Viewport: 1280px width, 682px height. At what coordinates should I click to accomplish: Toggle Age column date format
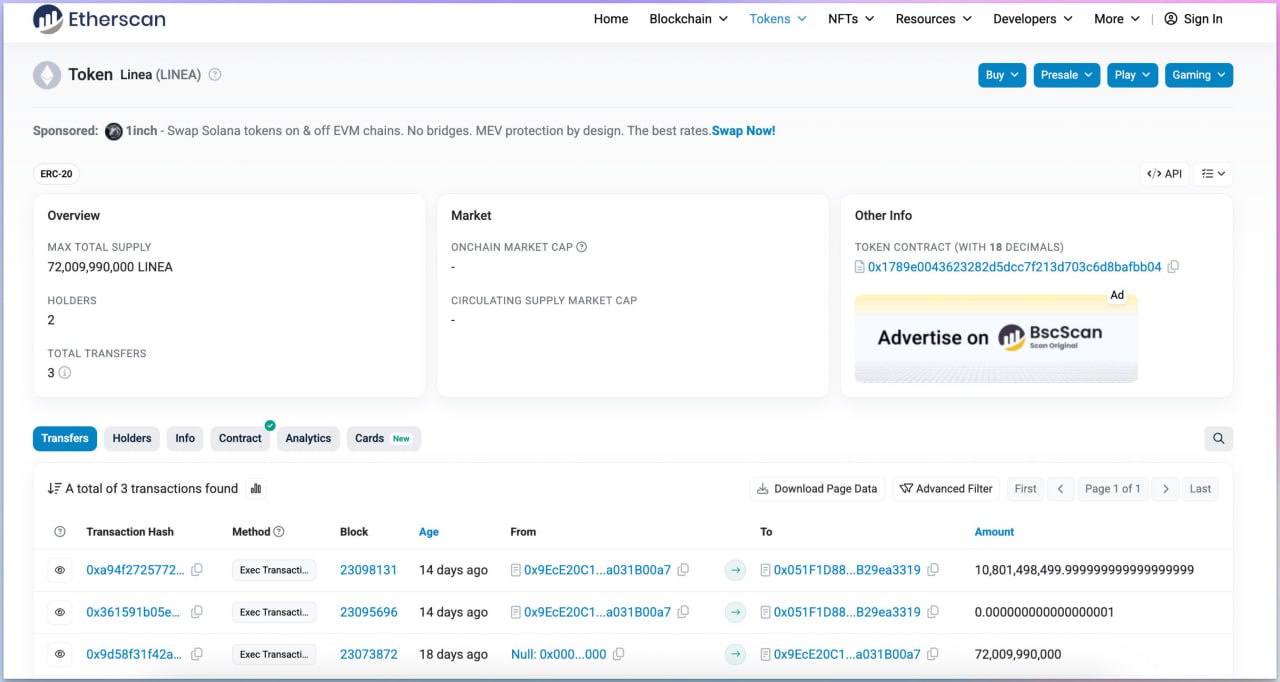tap(429, 532)
